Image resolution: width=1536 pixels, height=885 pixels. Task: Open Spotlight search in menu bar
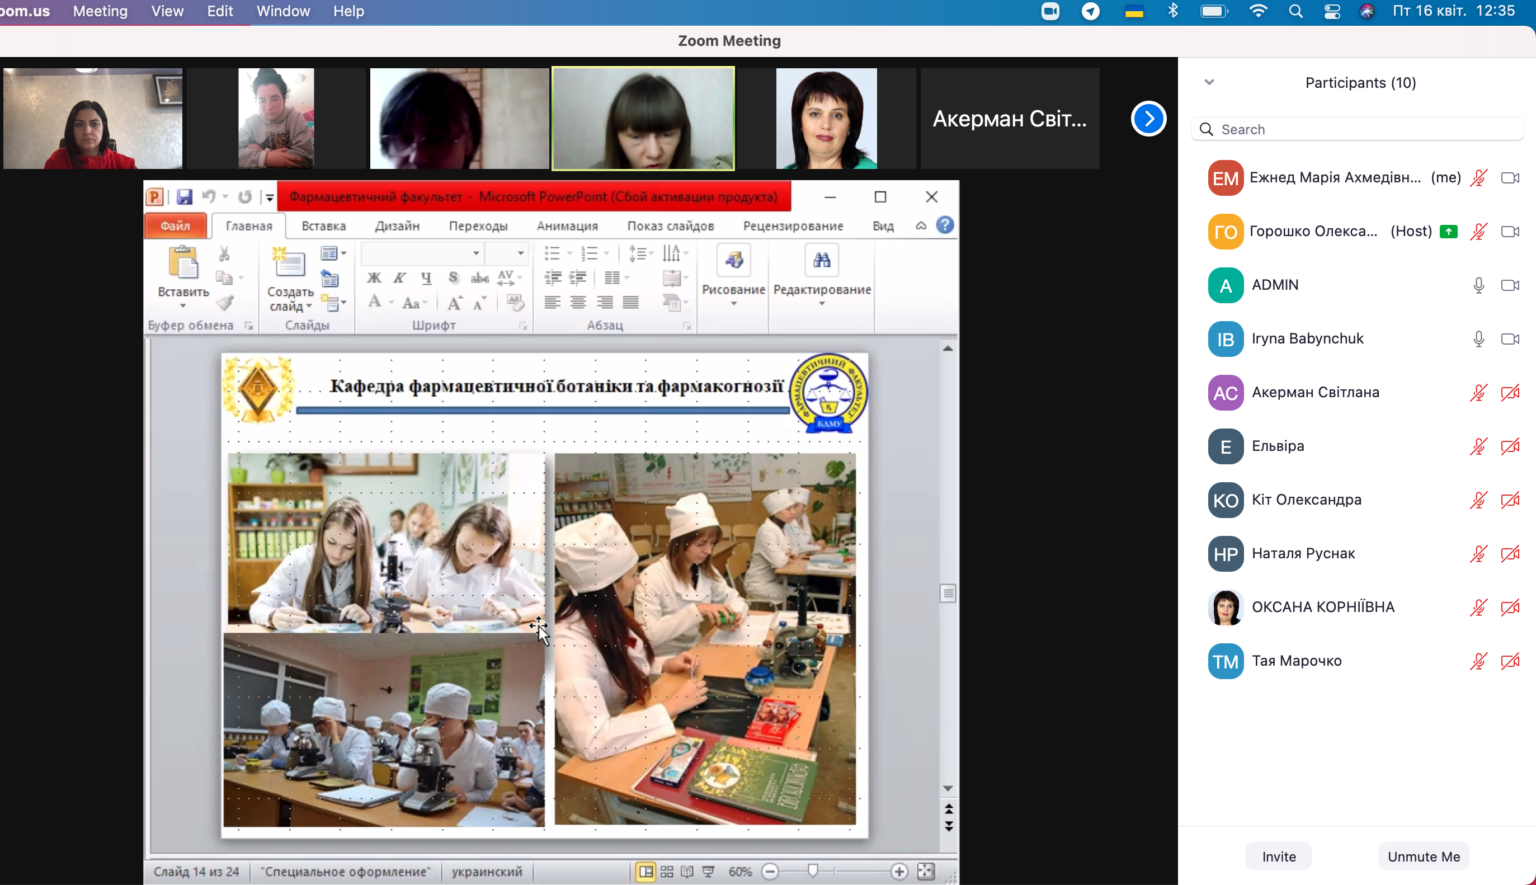(1296, 11)
